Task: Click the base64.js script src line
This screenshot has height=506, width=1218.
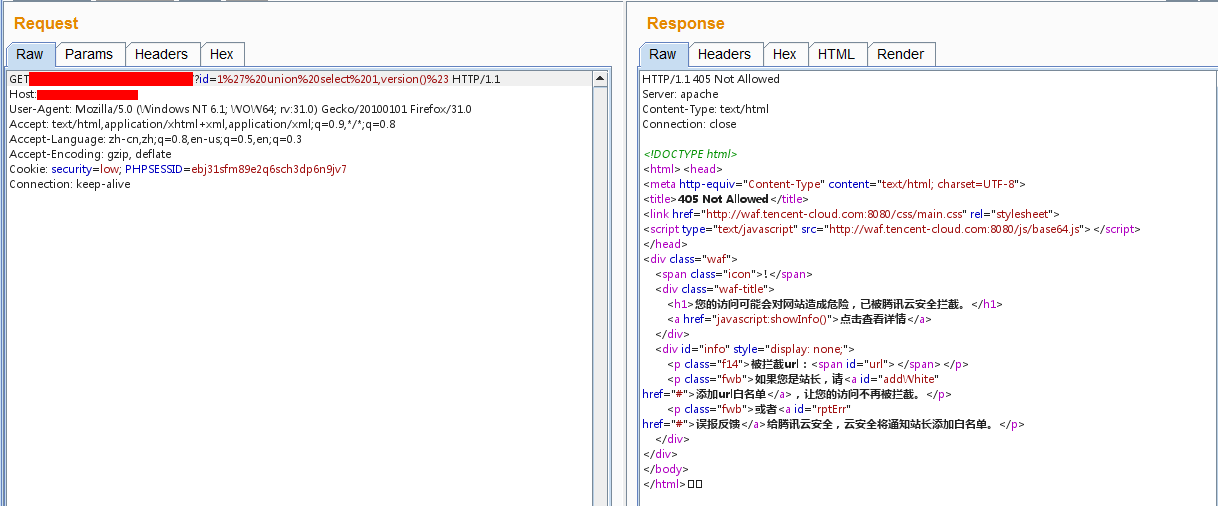Action: coord(891,229)
